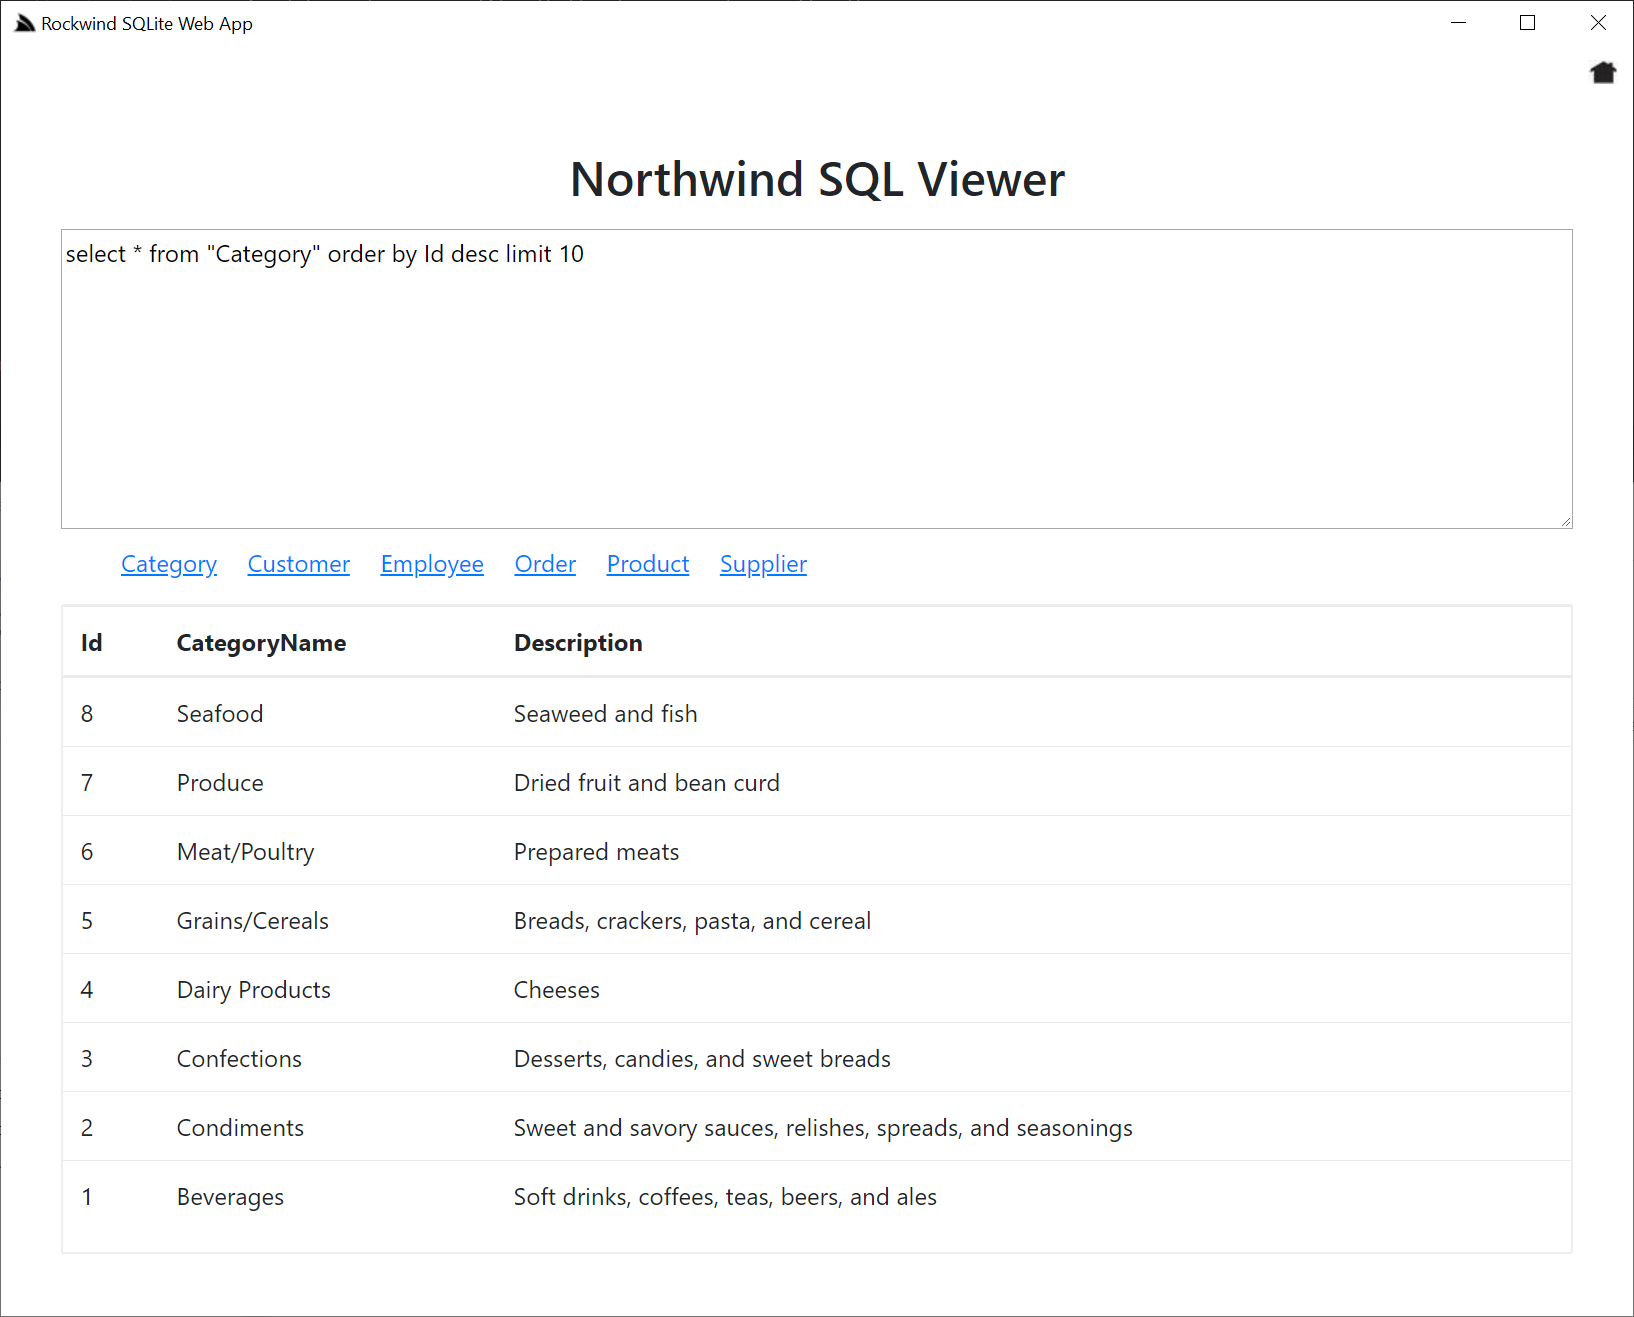Minimize the Rockwind window
Image resolution: width=1634 pixels, height=1317 pixels.
coord(1458,23)
